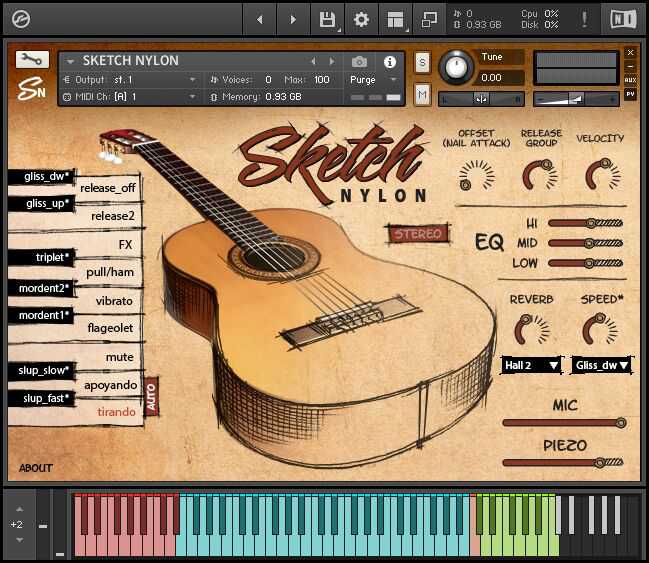Click the Speed knob
This screenshot has width=649, height=563.
600,328
